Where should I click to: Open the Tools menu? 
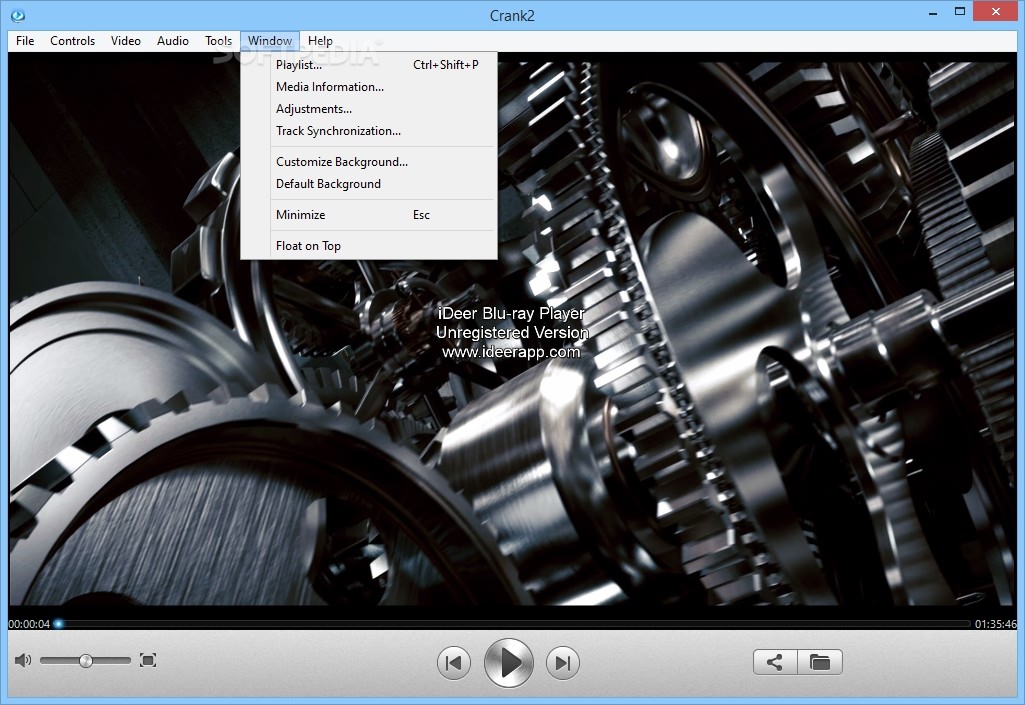pyautogui.click(x=218, y=41)
